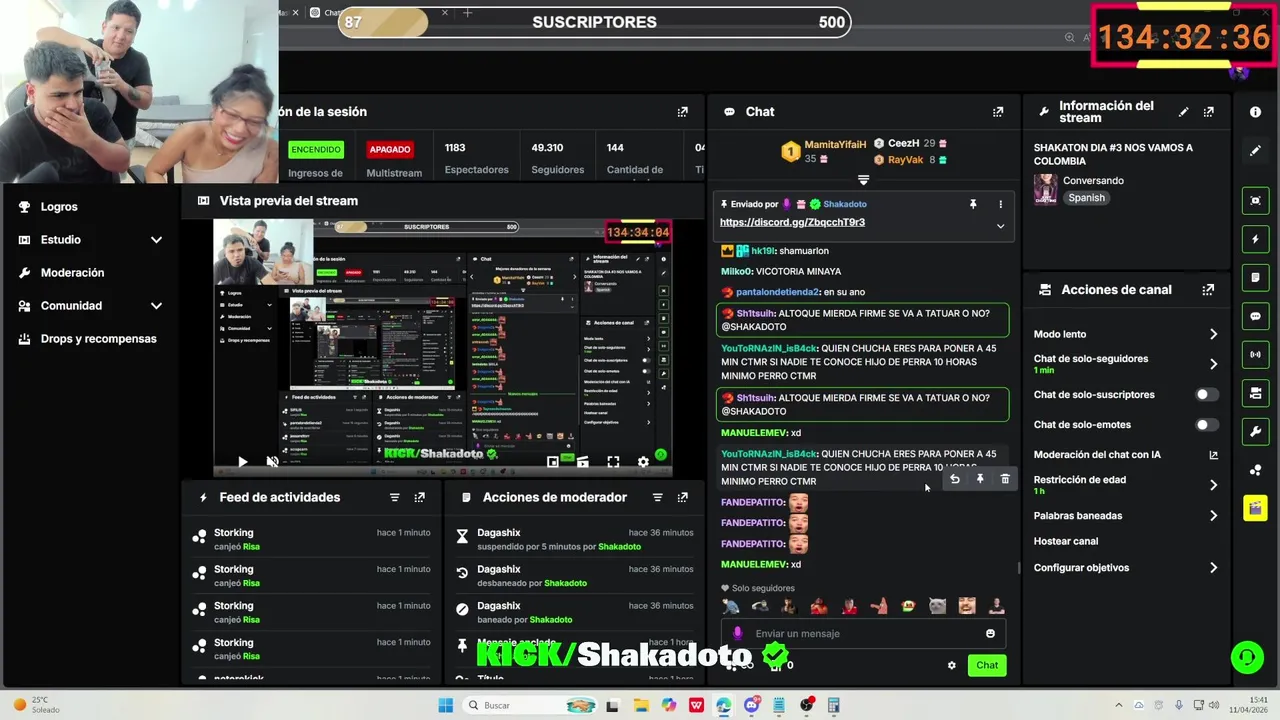Open File Explorer from taskbar
The width and height of the screenshot is (1280, 720).
click(641, 705)
